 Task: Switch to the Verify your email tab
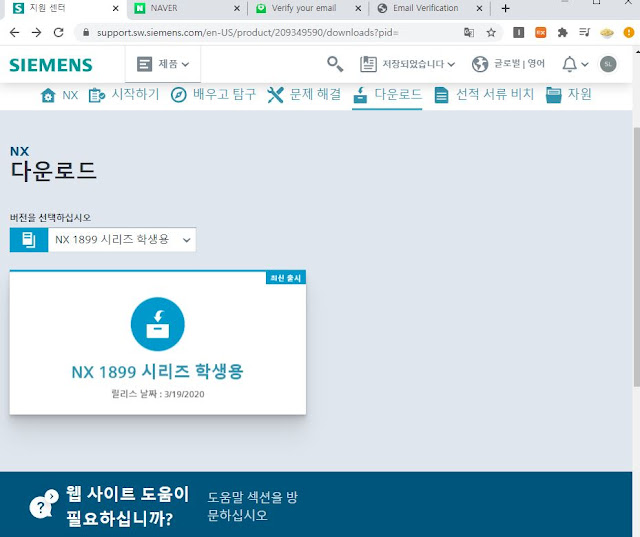304,8
